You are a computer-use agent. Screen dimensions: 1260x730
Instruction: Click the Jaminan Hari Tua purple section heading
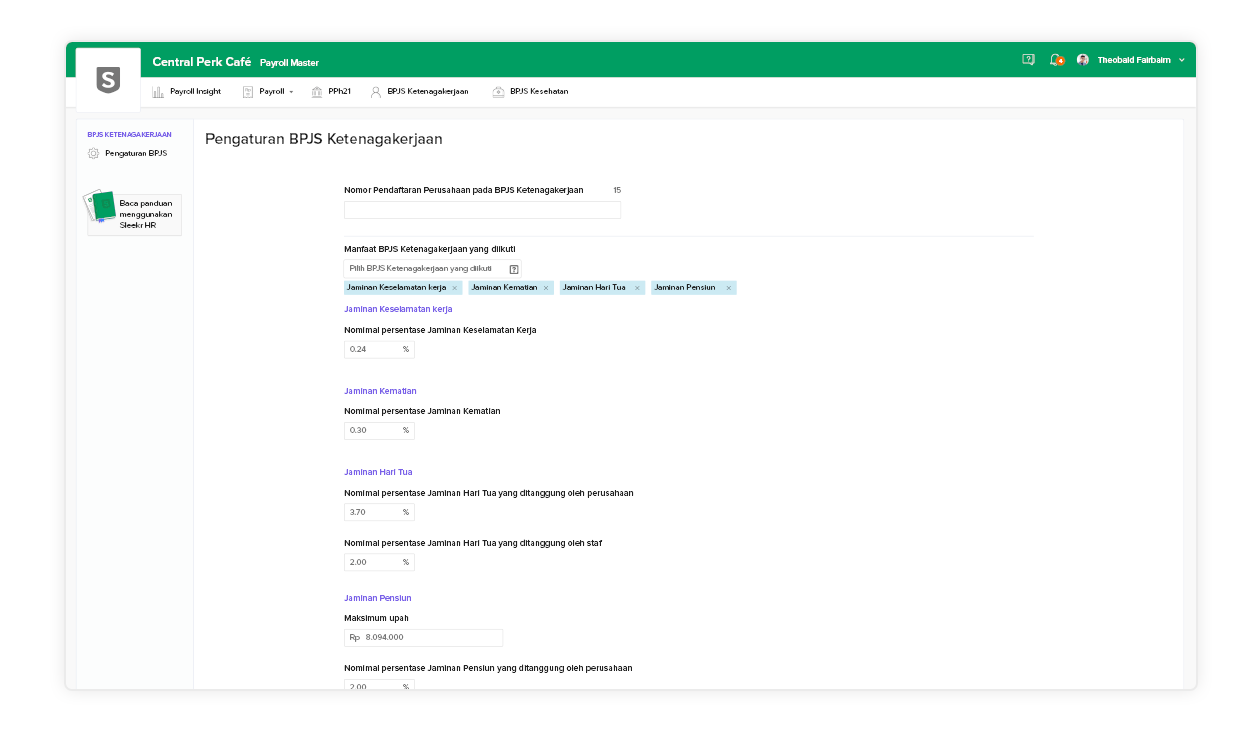[x=378, y=472]
